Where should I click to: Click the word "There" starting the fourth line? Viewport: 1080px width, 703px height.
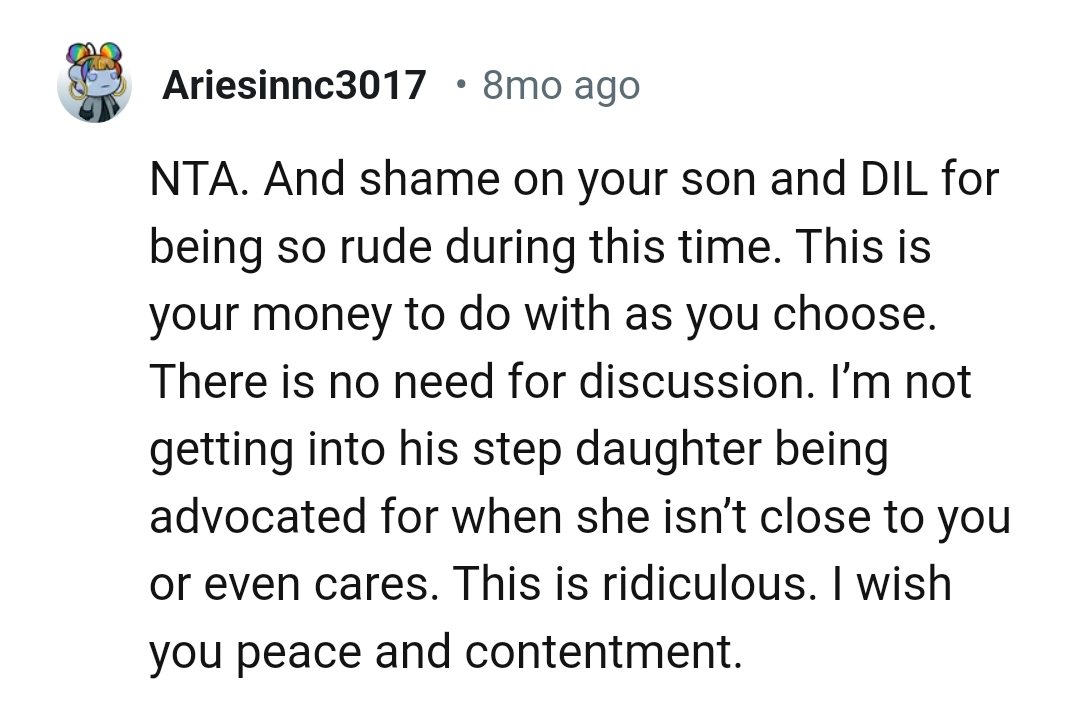click(205, 383)
